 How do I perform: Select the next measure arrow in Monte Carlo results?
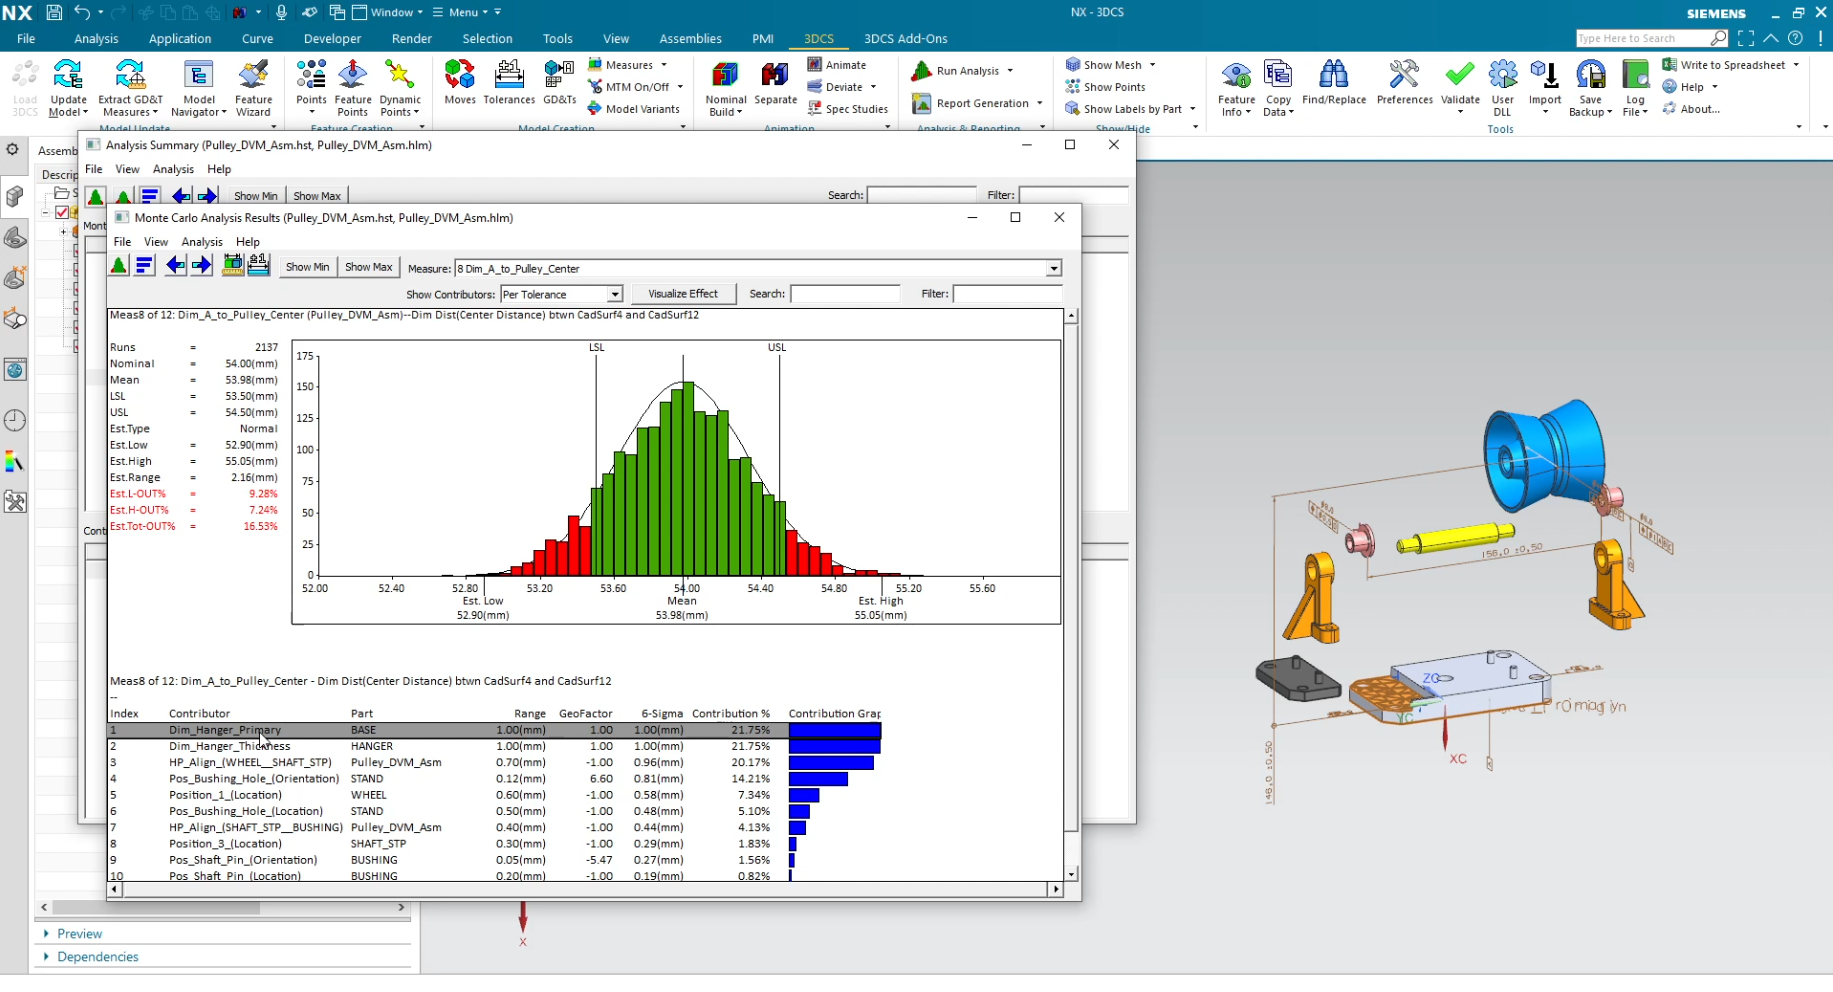[x=201, y=266]
